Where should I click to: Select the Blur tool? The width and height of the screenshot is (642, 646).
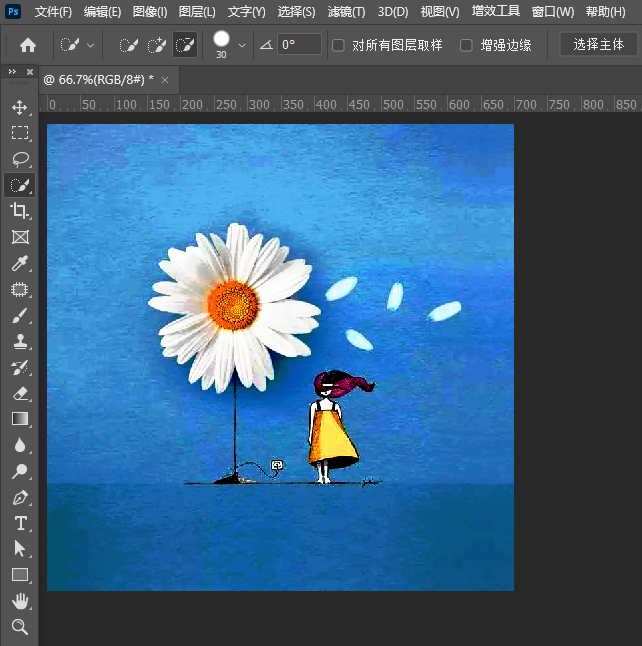20,445
